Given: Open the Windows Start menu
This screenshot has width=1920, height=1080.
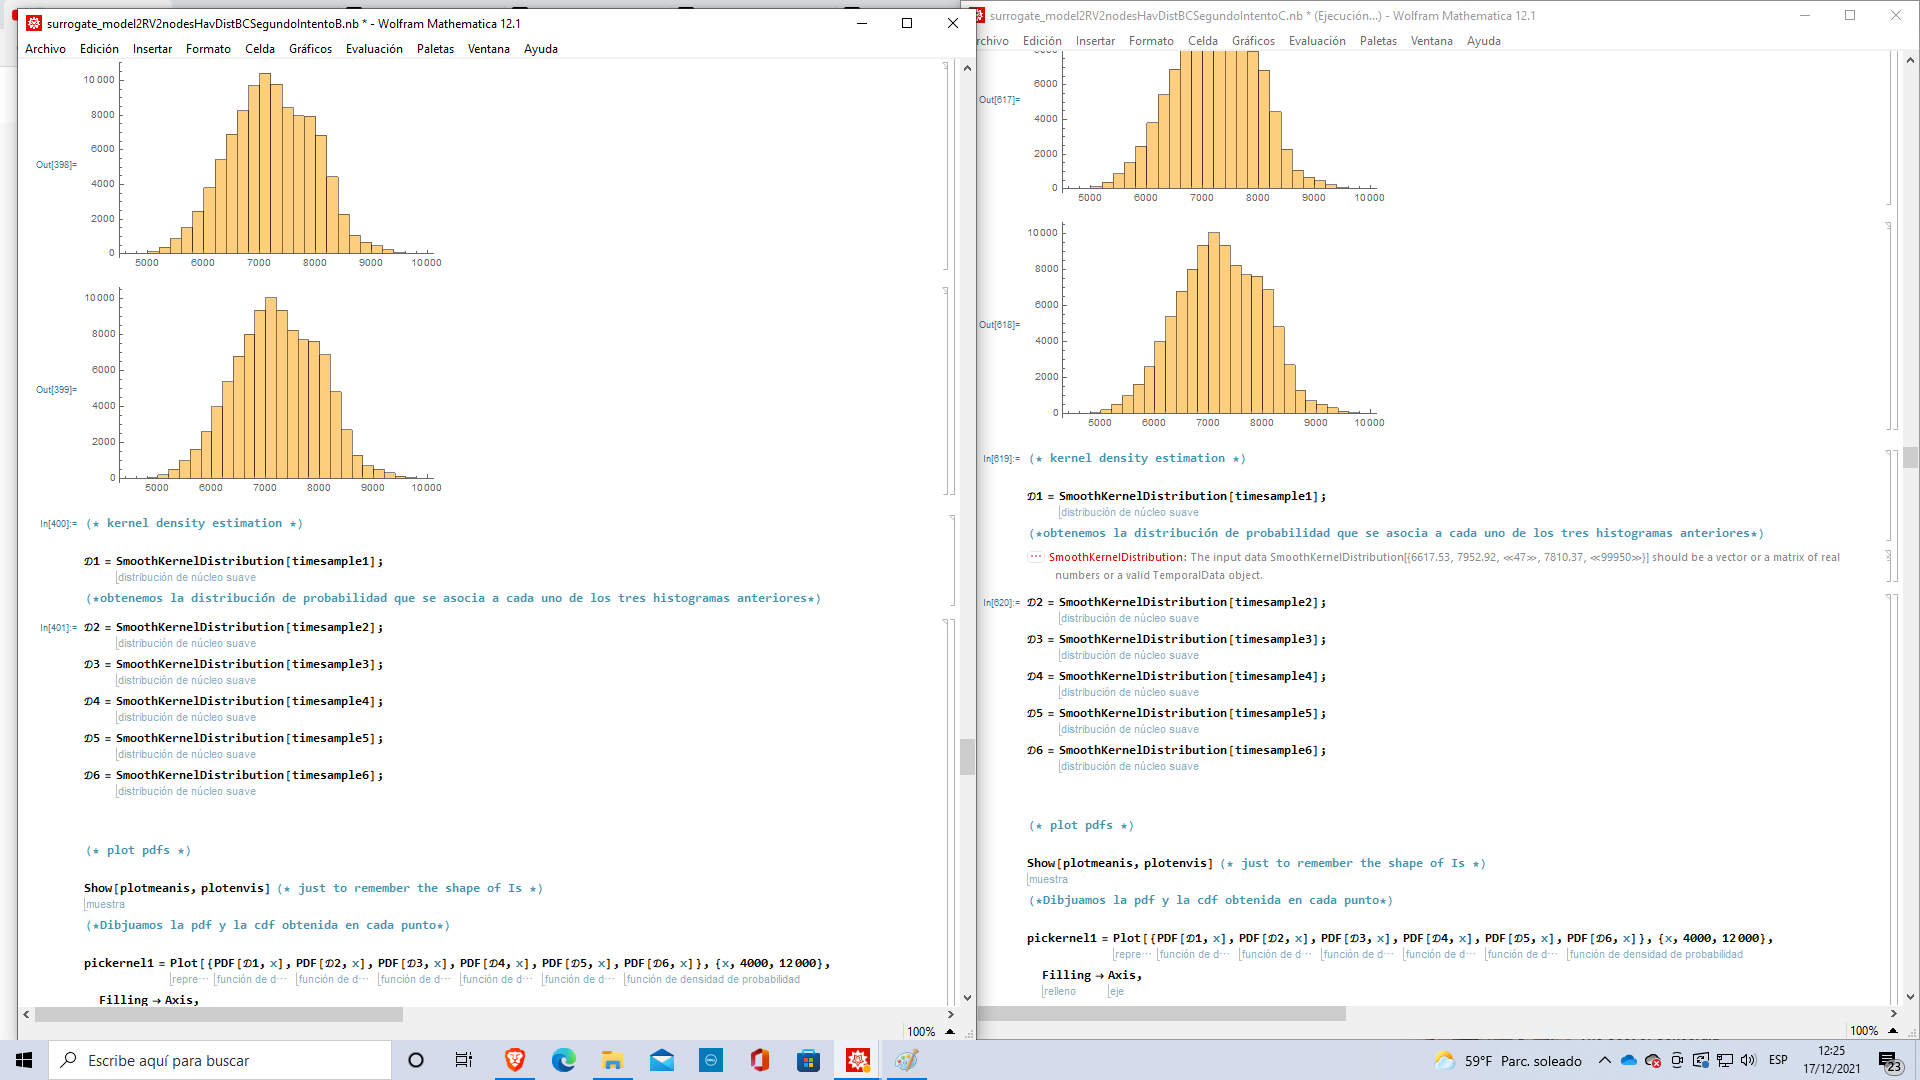Looking at the screenshot, I should point(24,1060).
